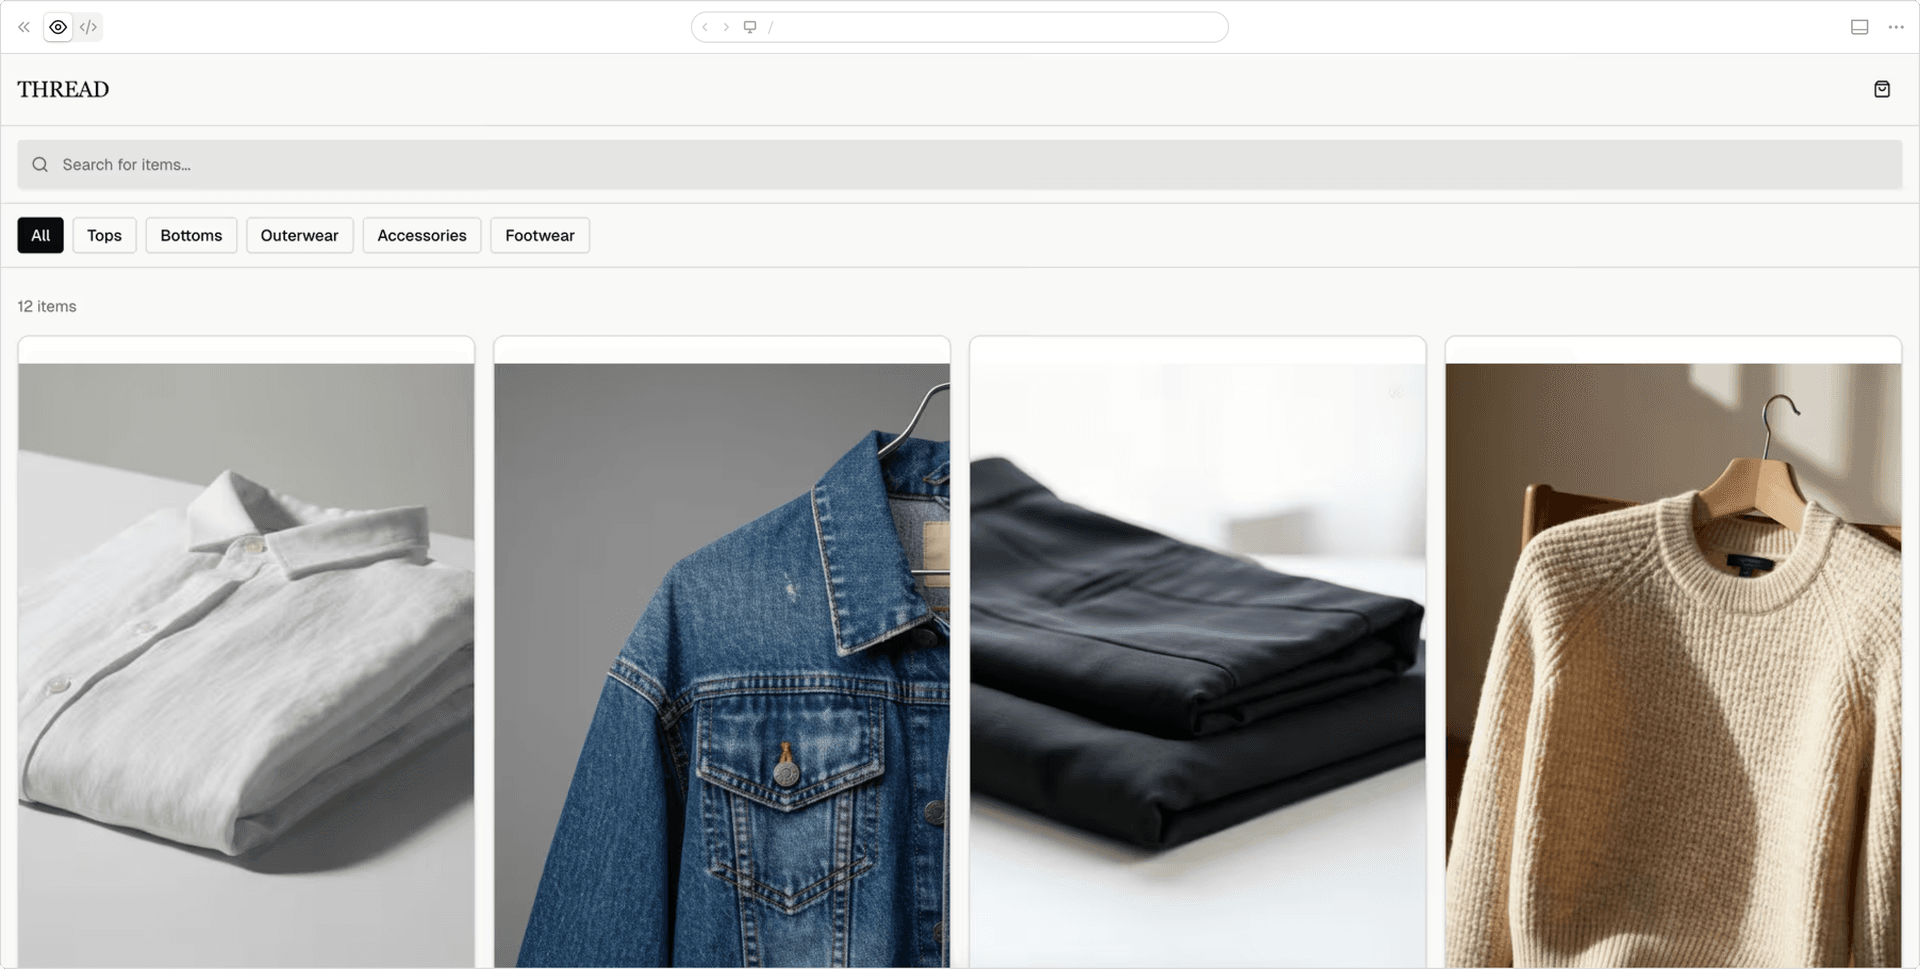Go back in the preview browser
The width and height of the screenshot is (1920, 969).
pos(705,27)
